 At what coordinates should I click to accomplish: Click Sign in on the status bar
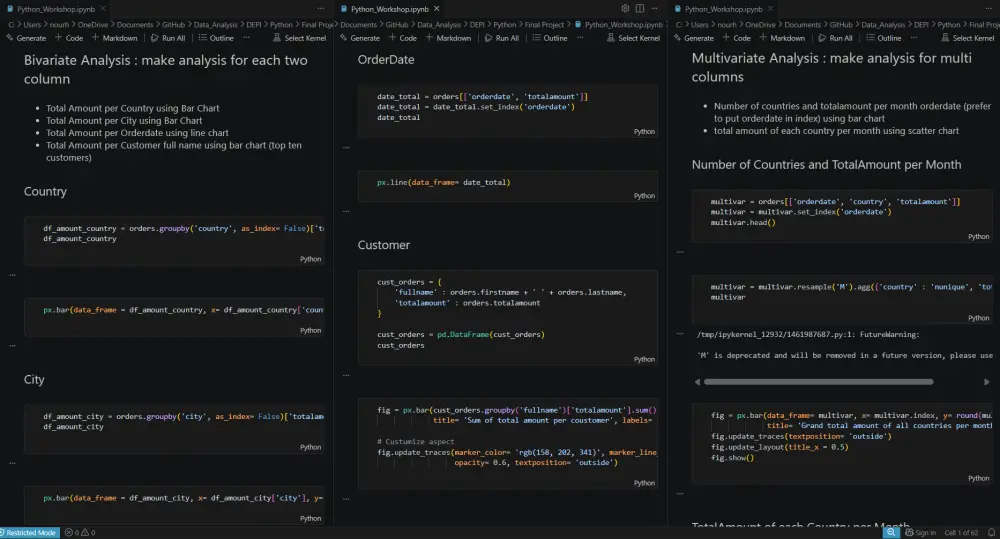click(920, 532)
